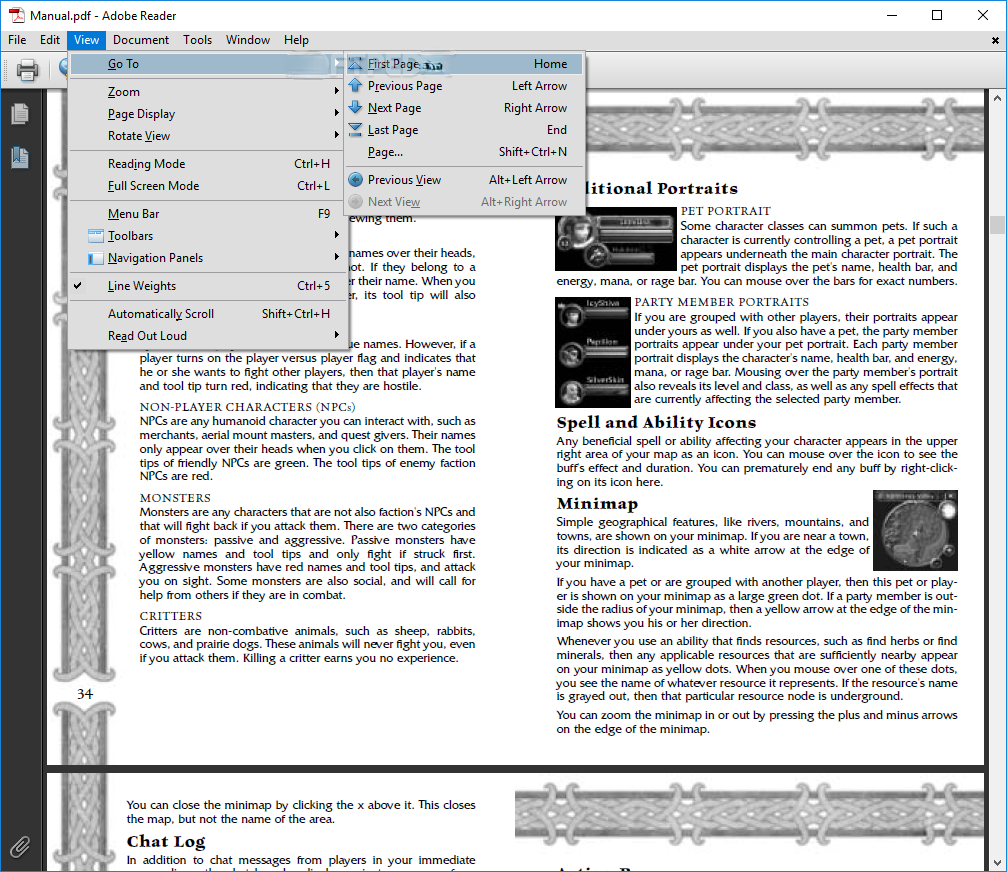Click the pet portrait image in document
This screenshot has width=1007, height=872.
pyautogui.click(x=616, y=240)
